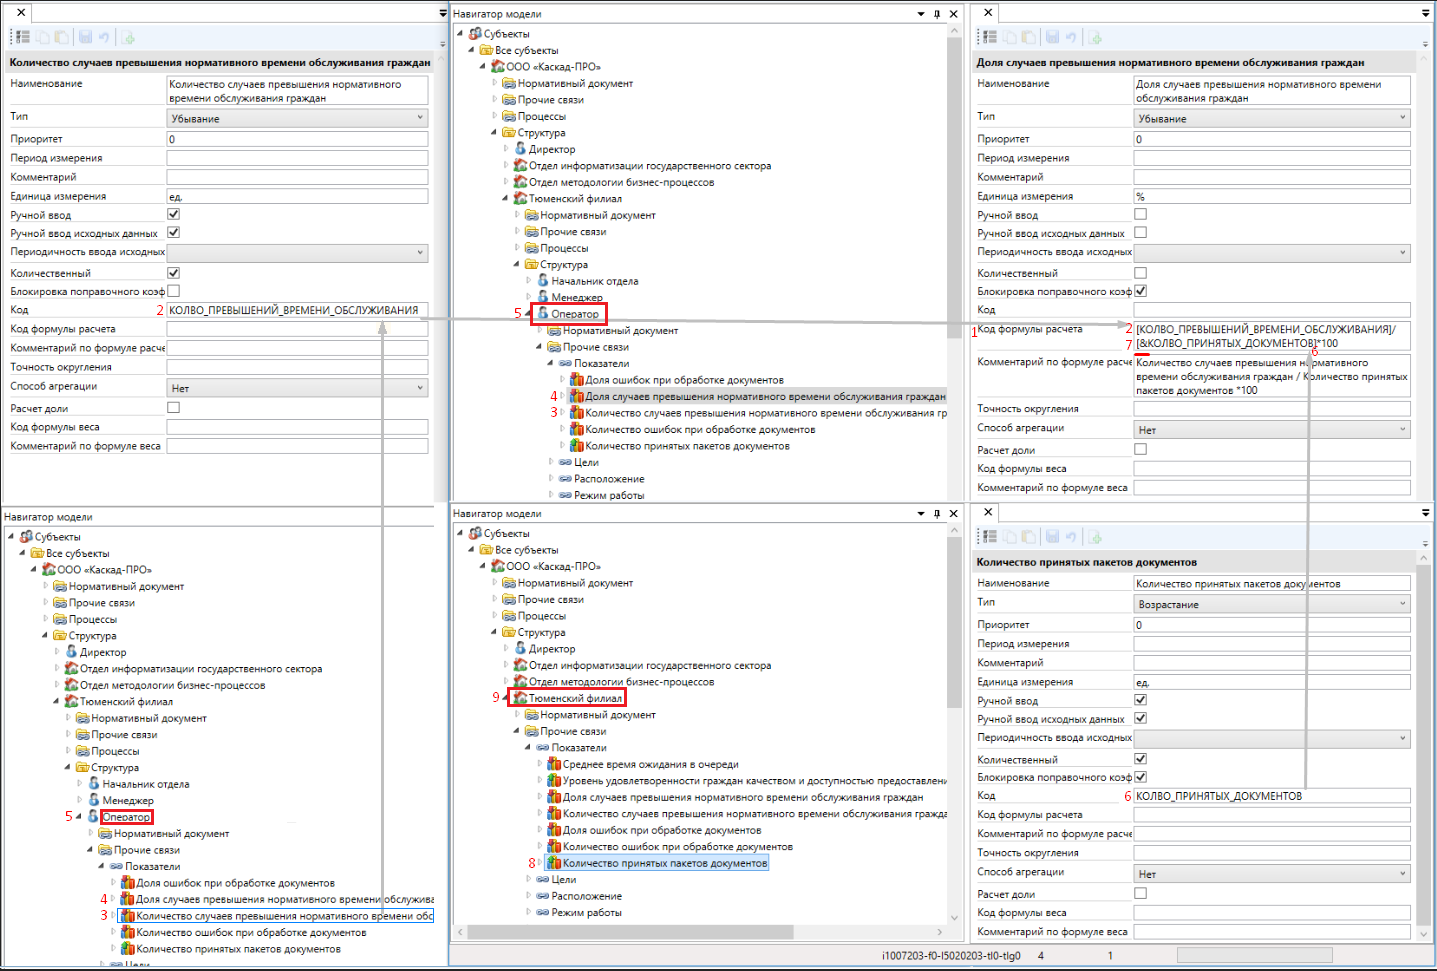Click paste icon in 'Количество случаев превышения' panel toolbar
1437x971 pixels.
62,37
